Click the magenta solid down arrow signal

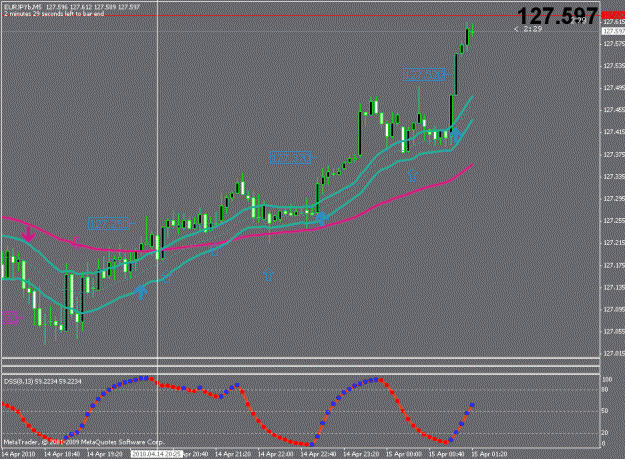pyautogui.click(x=28, y=234)
